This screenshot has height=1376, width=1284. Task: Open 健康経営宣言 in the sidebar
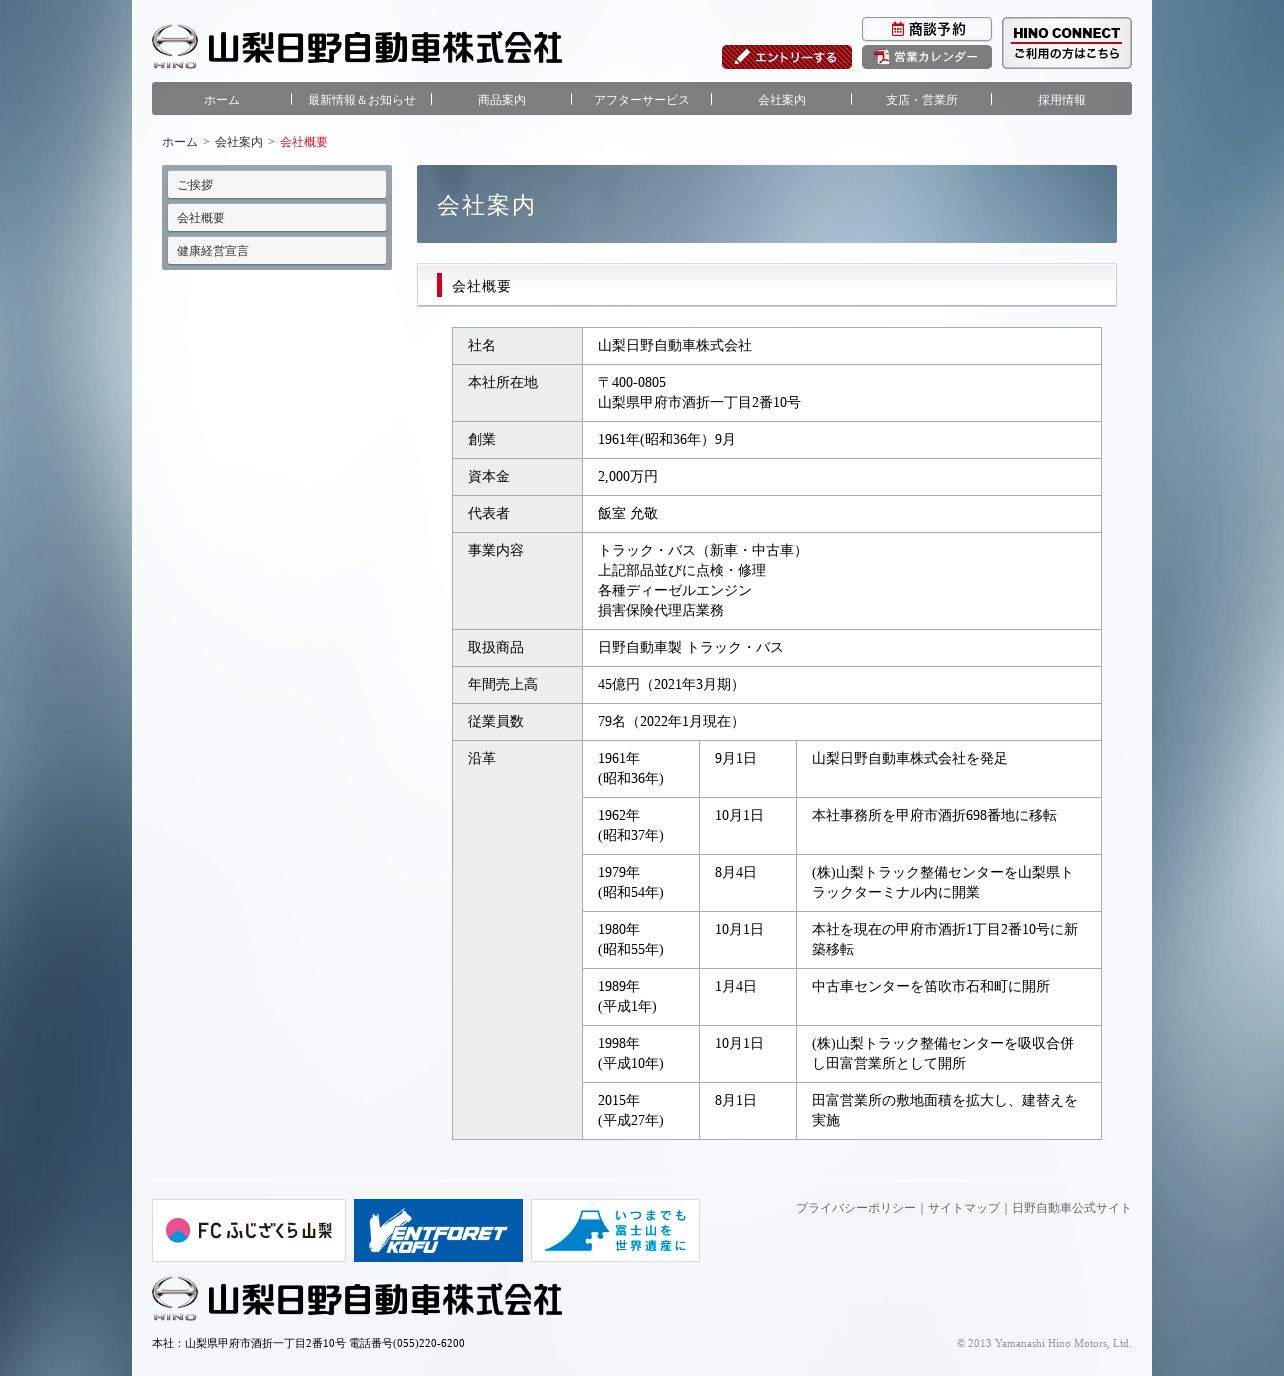click(277, 250)
